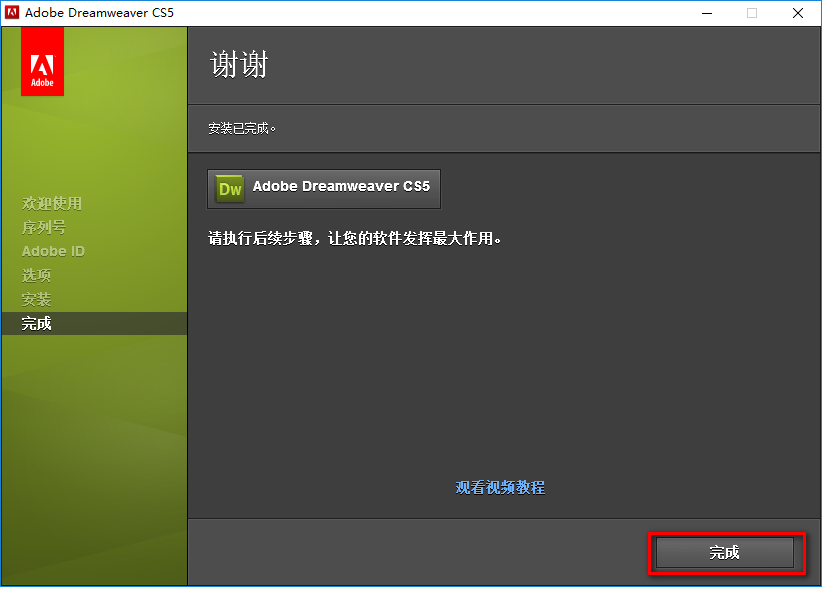
Task: Click the 请执行后续步骤 instruction text
Action: point(353,239)
